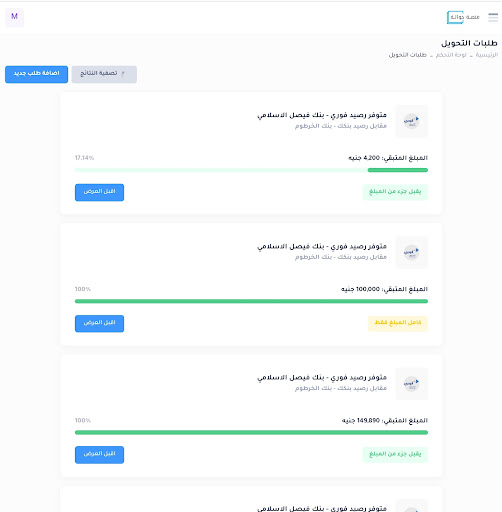Click the كامل المبلغ فقط yellow badge
502x512 pixels.
pos(398,323)
